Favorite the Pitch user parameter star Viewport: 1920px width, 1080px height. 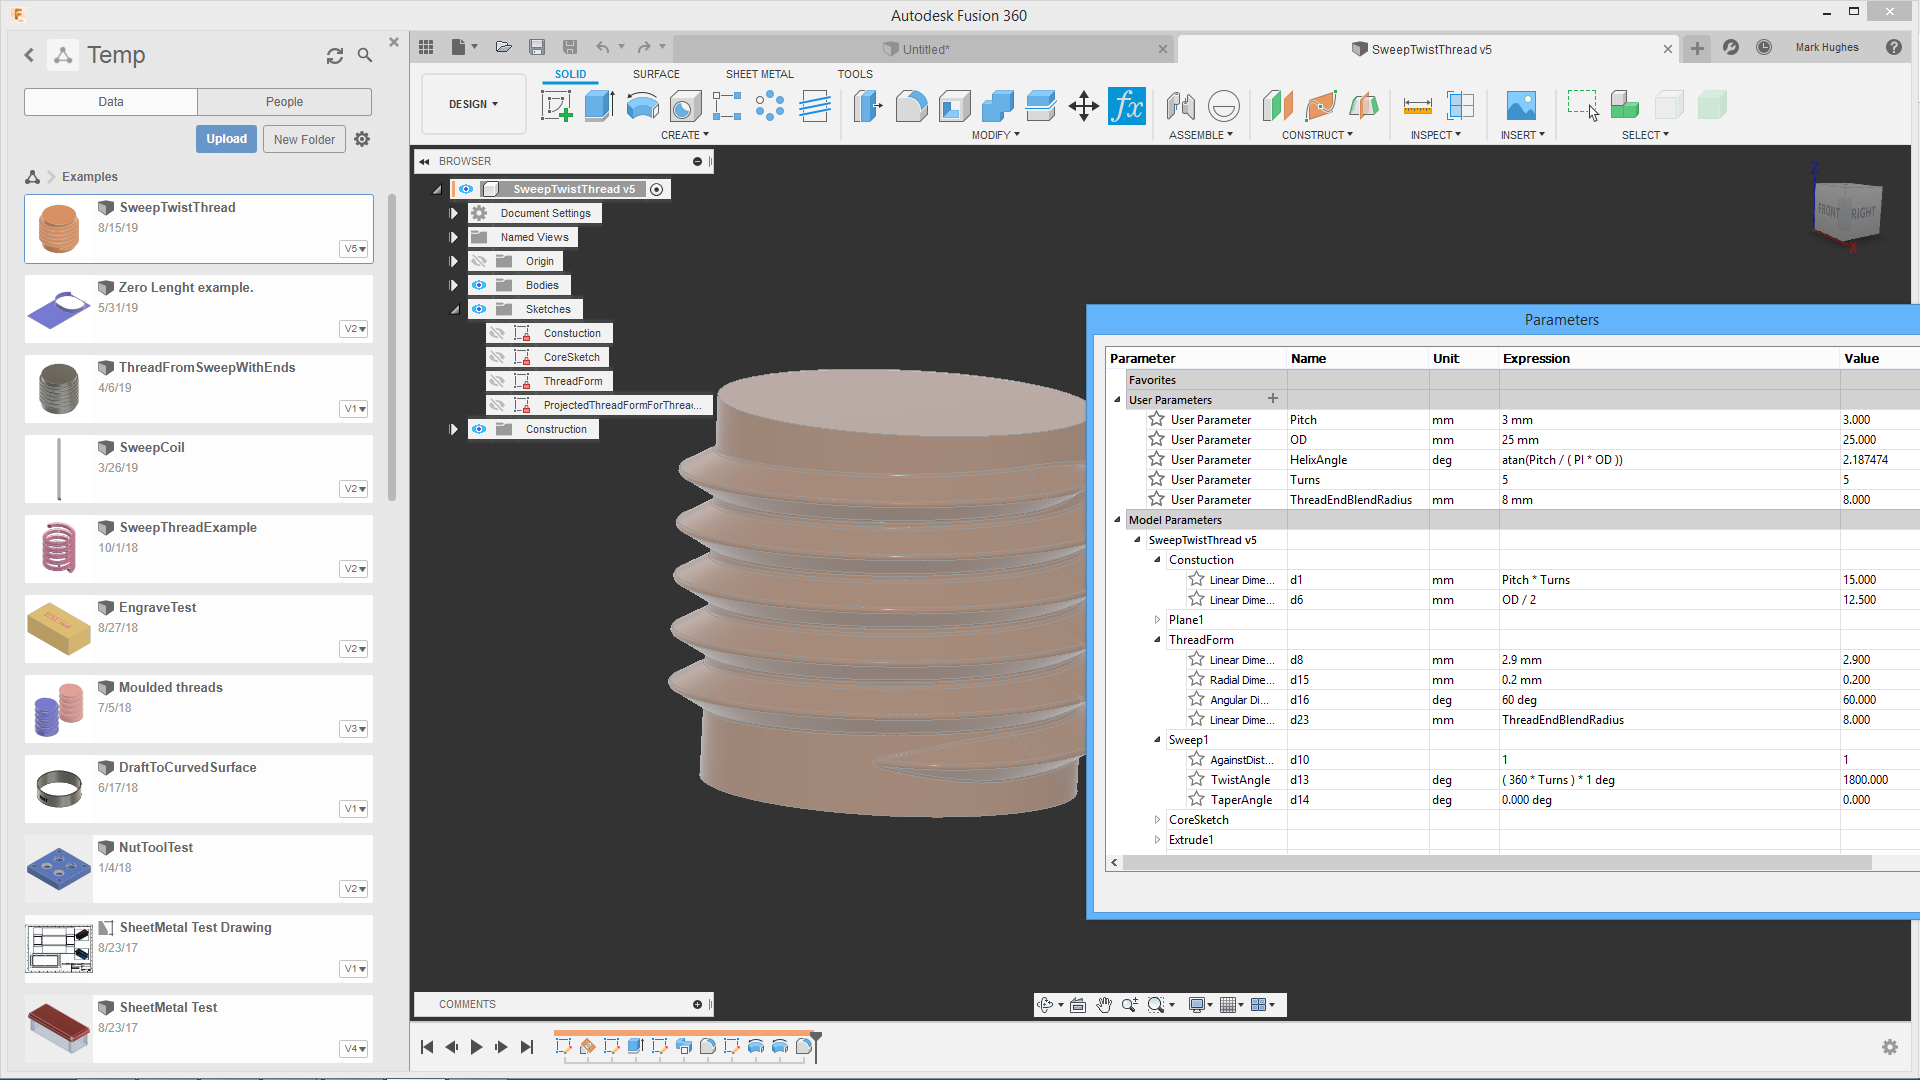point(1157,419)
